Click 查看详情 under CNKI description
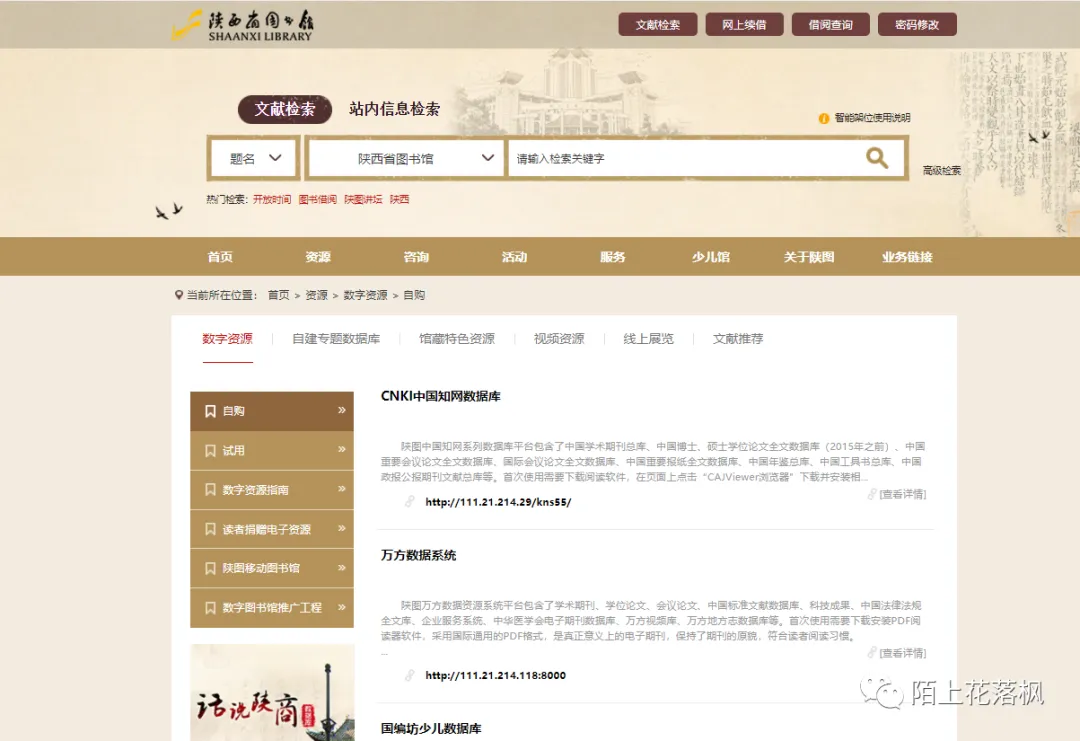 point(902,494)
